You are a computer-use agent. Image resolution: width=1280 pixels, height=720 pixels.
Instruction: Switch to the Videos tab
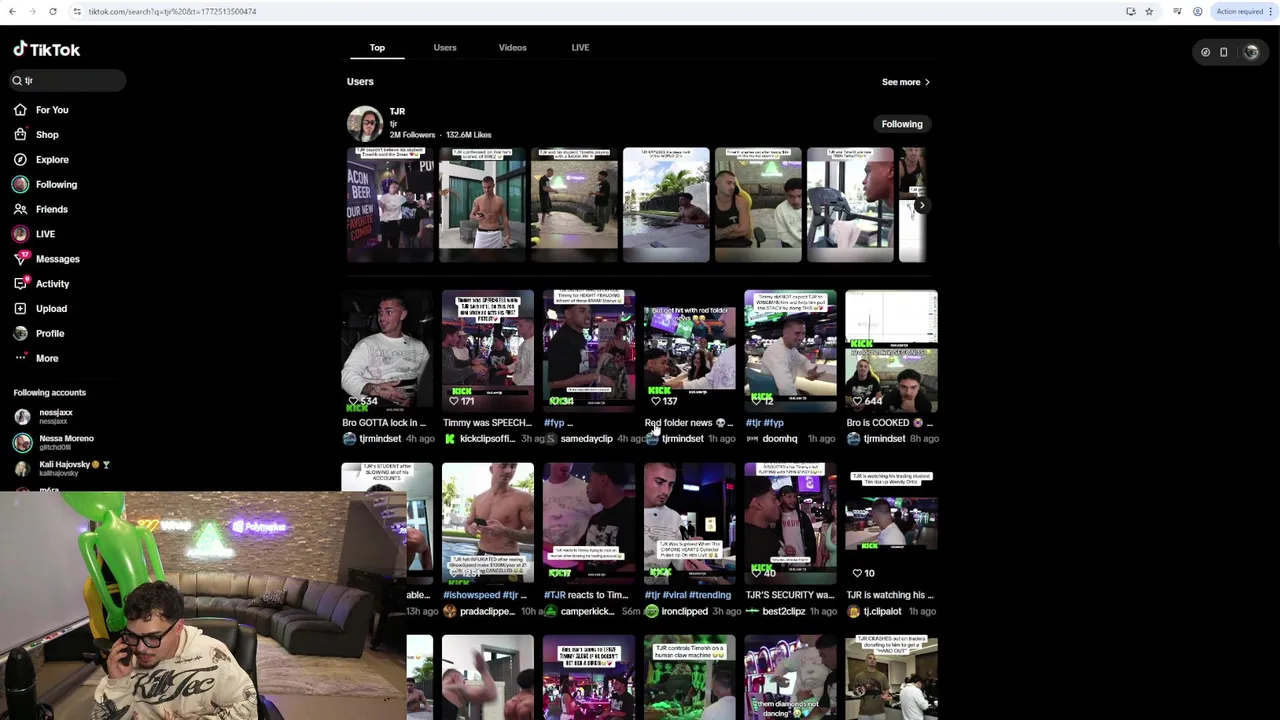512,47
